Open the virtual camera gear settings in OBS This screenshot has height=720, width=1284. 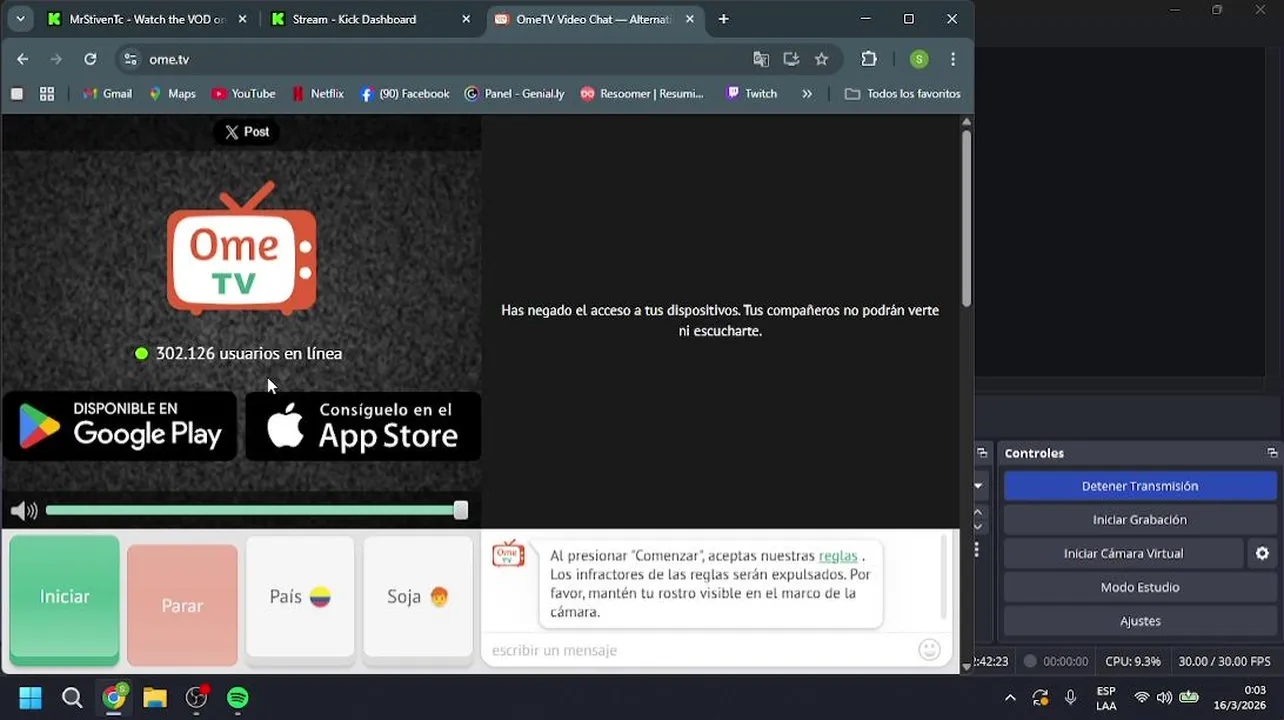(1262, 553)
